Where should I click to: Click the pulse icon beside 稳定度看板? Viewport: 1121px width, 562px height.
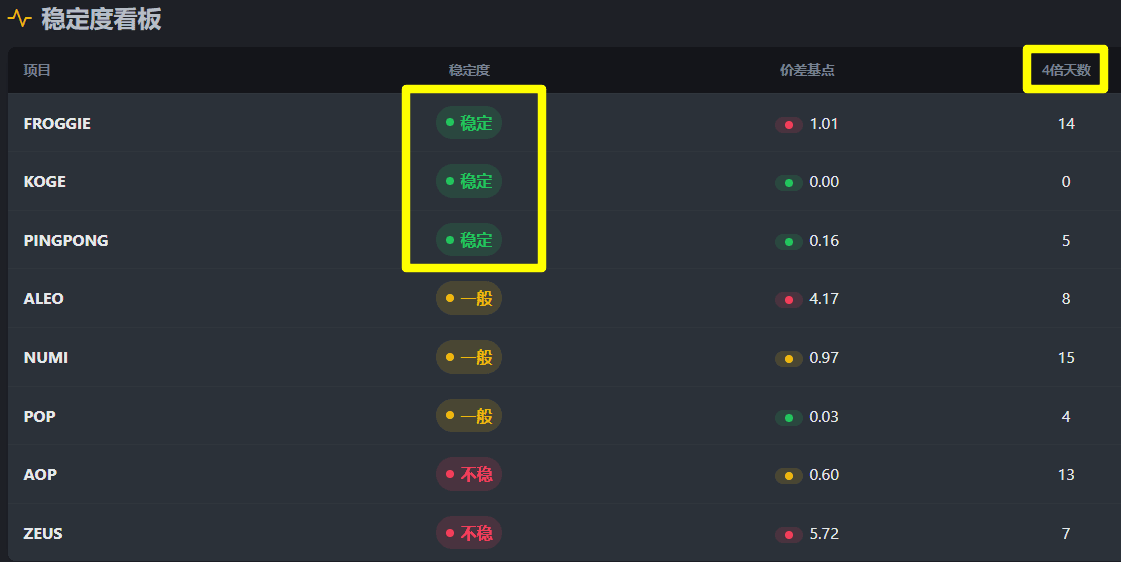[x=19, y=18]
